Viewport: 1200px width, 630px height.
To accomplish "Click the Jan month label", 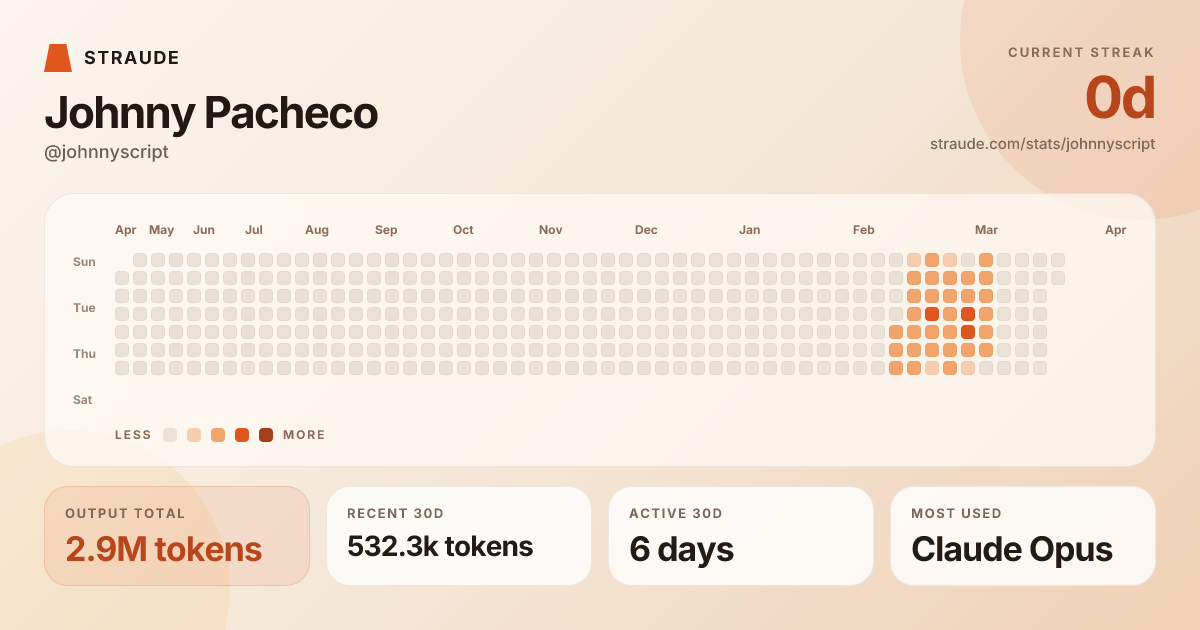I will [749, 230].
